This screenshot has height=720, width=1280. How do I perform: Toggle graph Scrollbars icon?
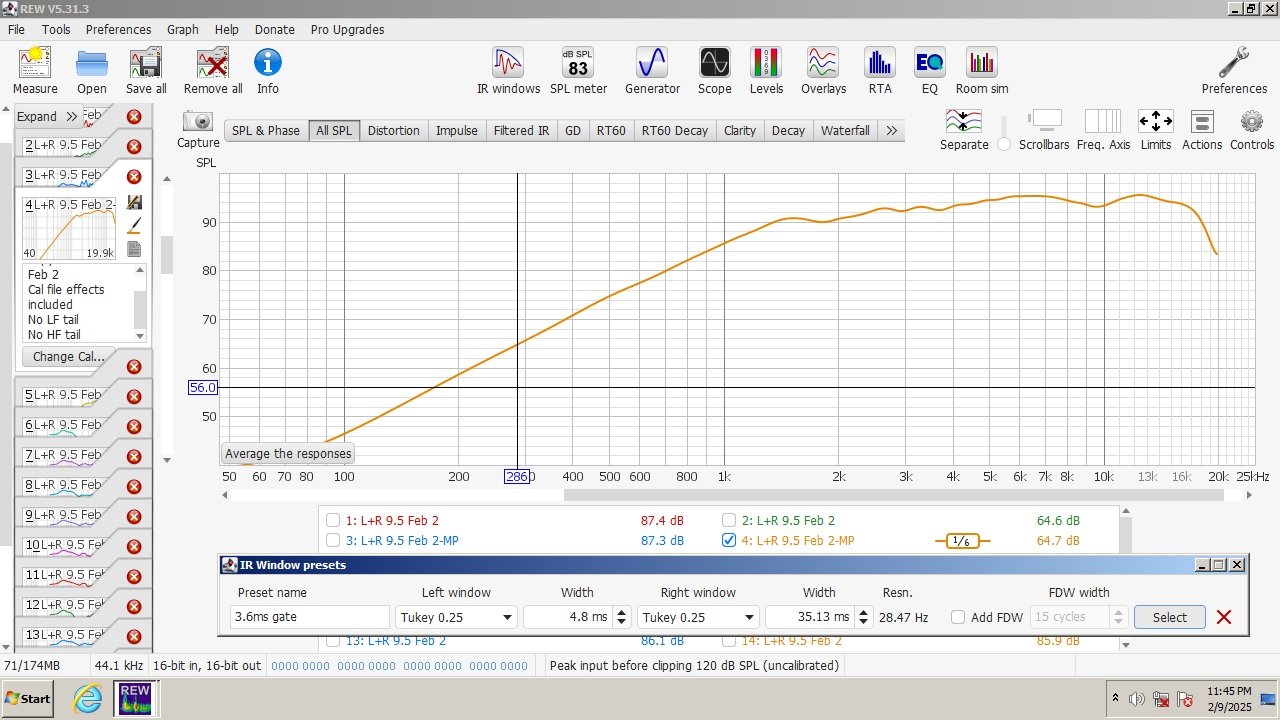[x=1044, y=130]
